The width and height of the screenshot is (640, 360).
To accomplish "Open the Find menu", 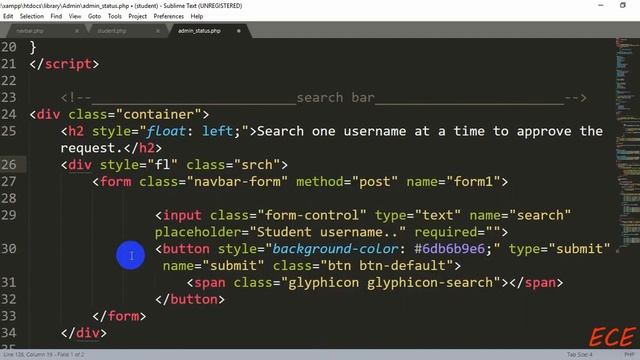I will coord(56,16).
